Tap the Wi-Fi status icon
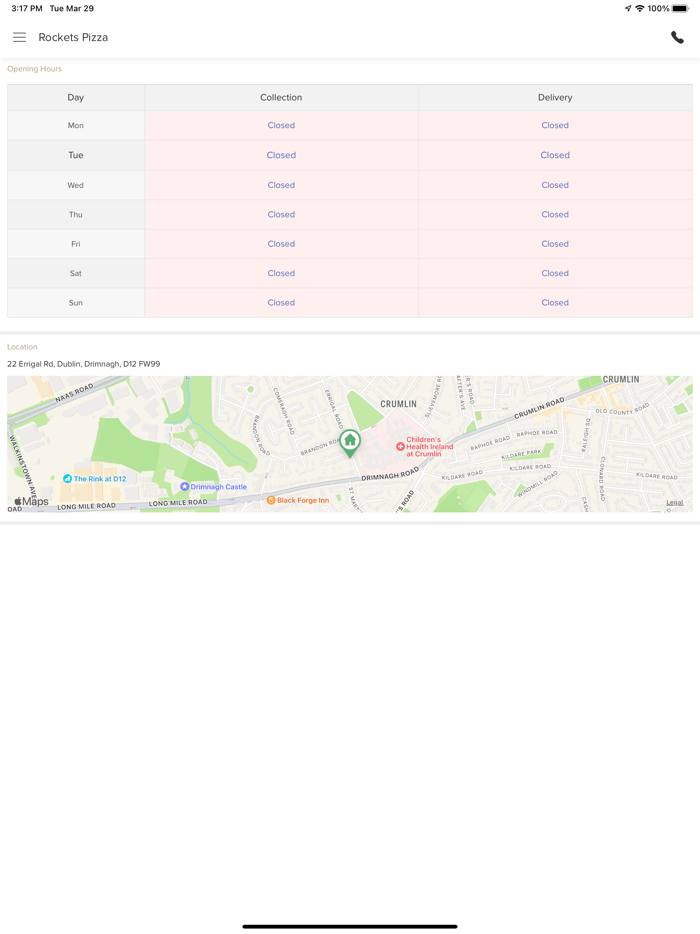The height and width of the screenshot is (934, 700). [640, 8]
